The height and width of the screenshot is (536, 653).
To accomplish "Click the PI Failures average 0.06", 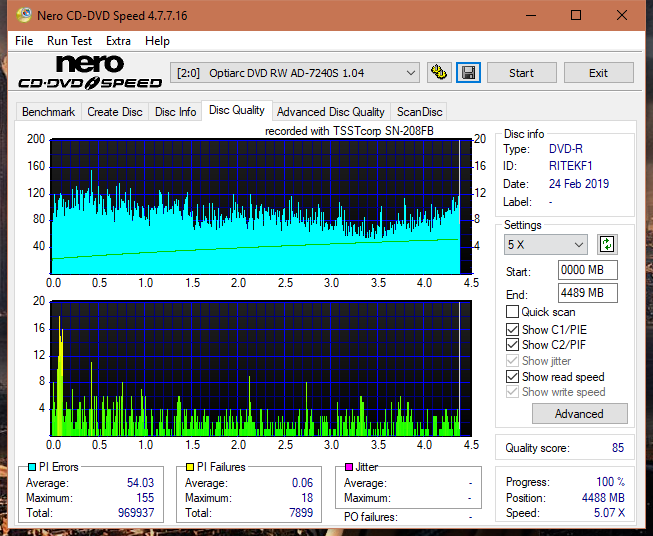I will pyautogui.click(x=302, y=483).
